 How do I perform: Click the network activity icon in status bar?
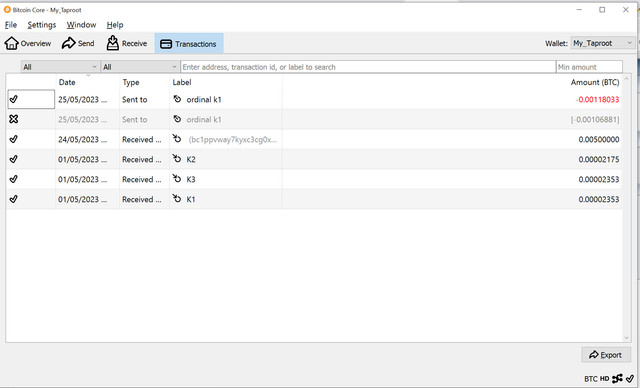617,379
